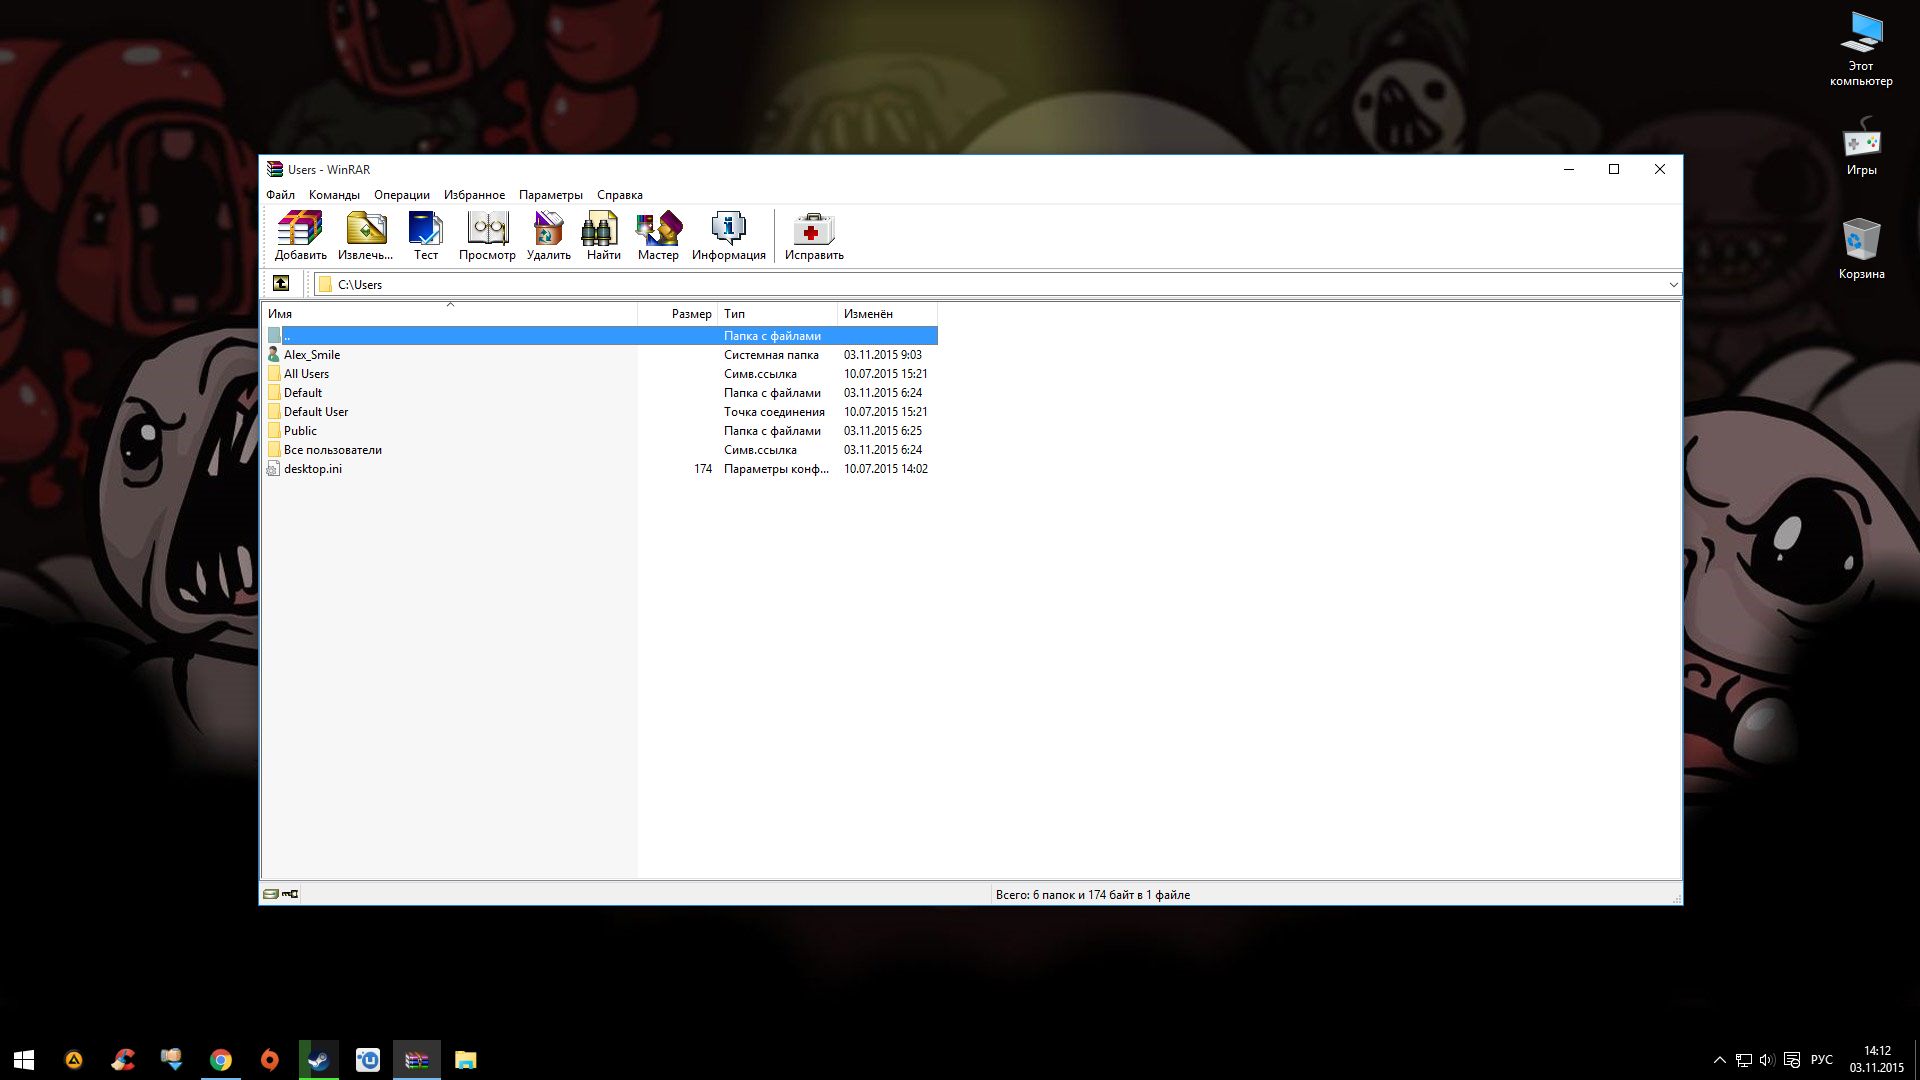Sort the list by the Изменён column
The image size is (1920, 1080).
click(887, 314)
